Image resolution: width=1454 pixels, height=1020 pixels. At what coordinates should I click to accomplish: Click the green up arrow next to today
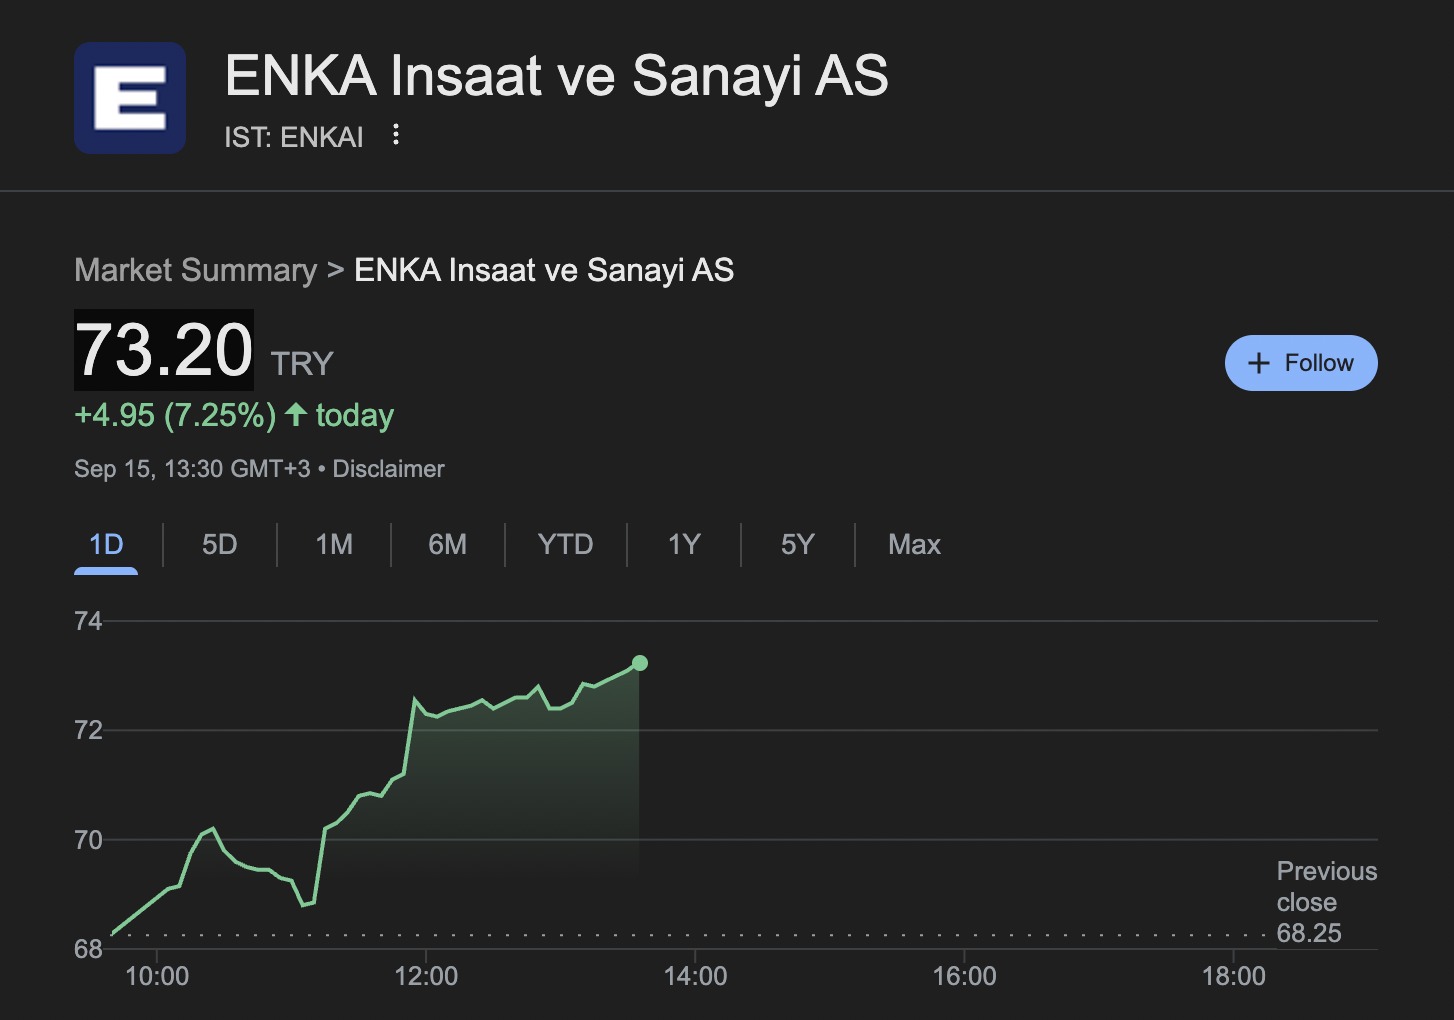point(295,414)
